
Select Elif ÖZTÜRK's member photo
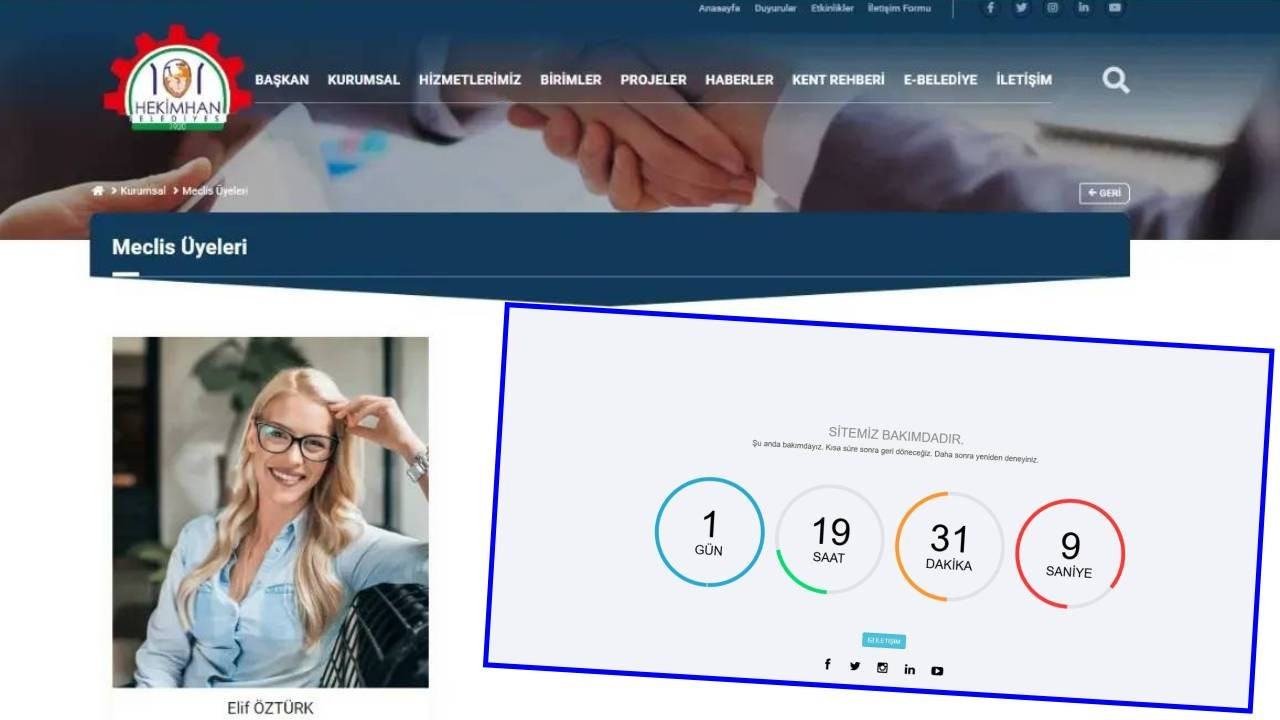[x=270, y=512]
